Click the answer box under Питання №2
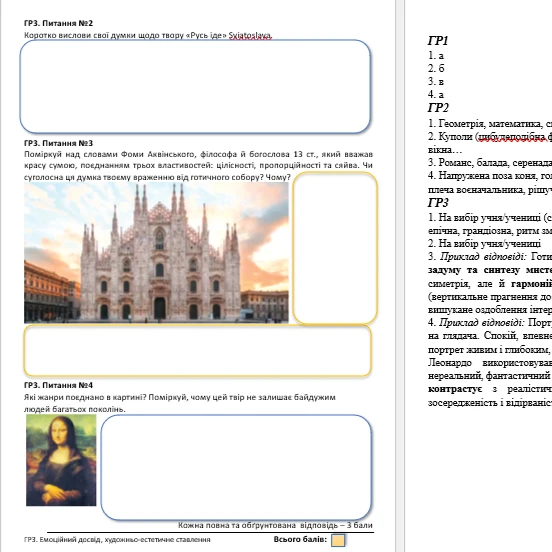The height and width of the screenshot is (552, 552). 195,86
